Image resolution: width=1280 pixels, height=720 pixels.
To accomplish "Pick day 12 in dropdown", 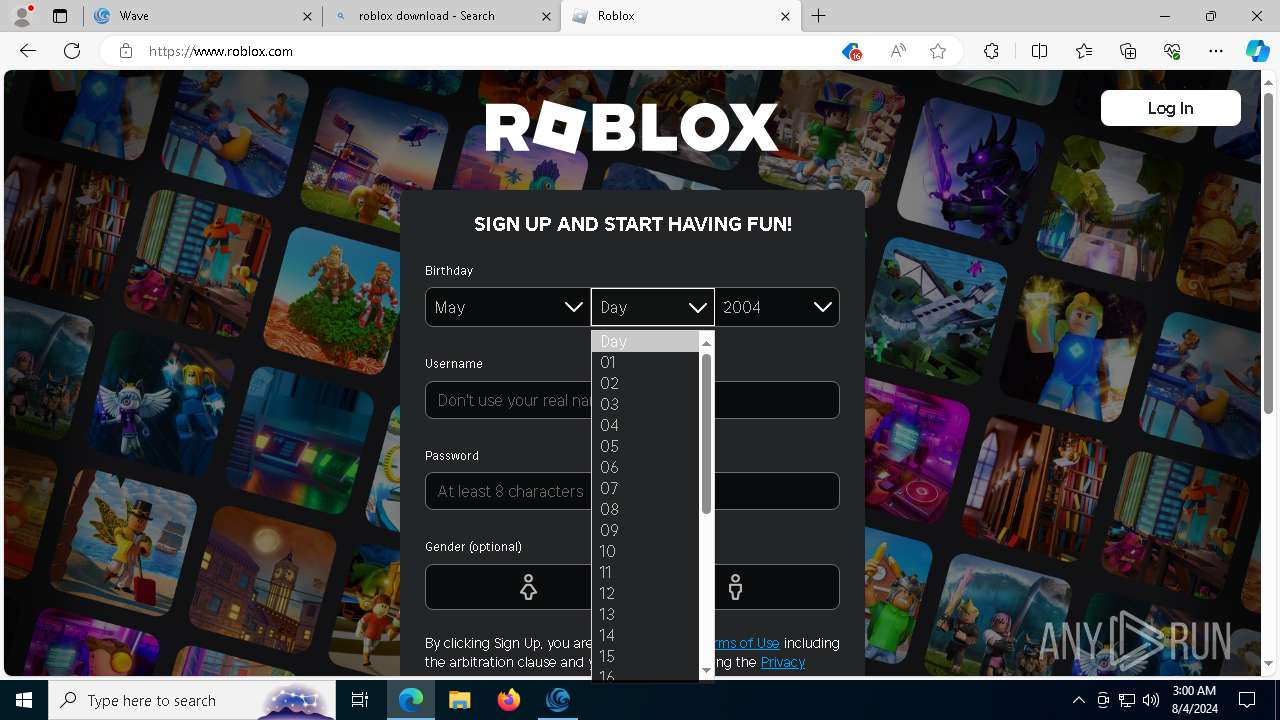I will coord(645,593).
